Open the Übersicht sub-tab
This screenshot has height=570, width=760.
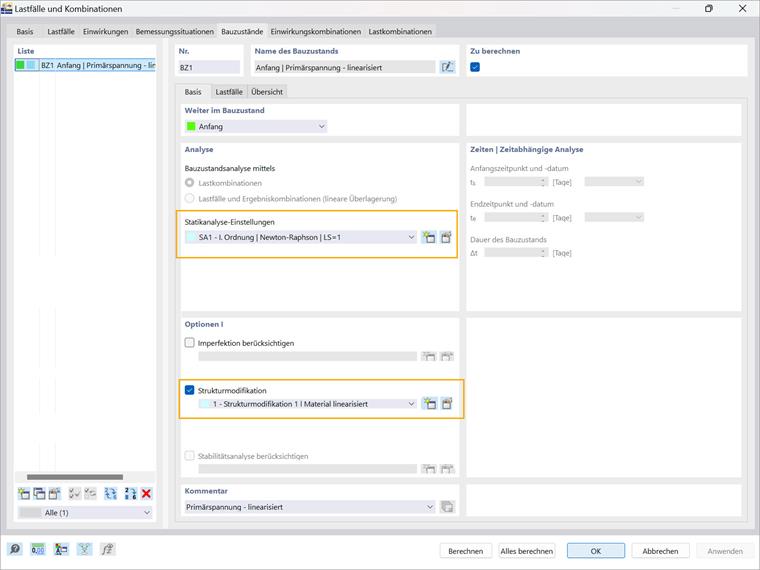click(267, 92)
